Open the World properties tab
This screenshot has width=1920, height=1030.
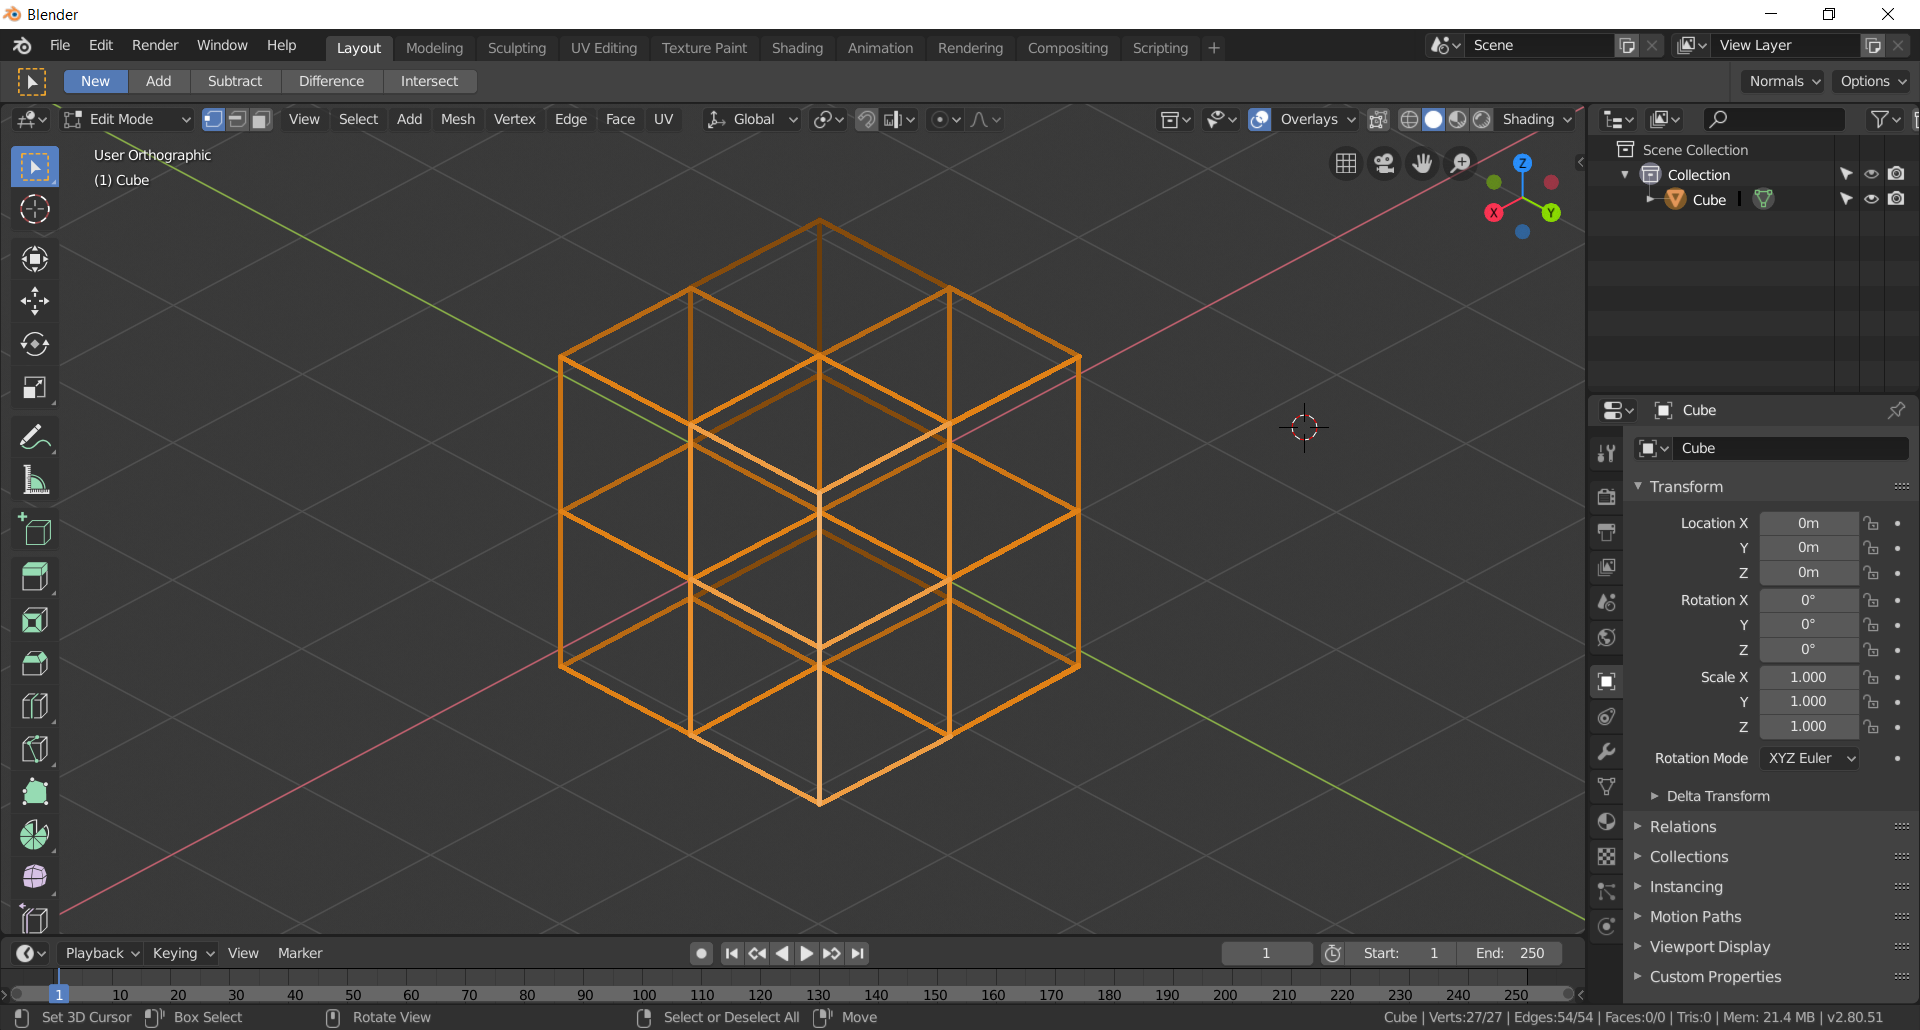point(1606,637)
